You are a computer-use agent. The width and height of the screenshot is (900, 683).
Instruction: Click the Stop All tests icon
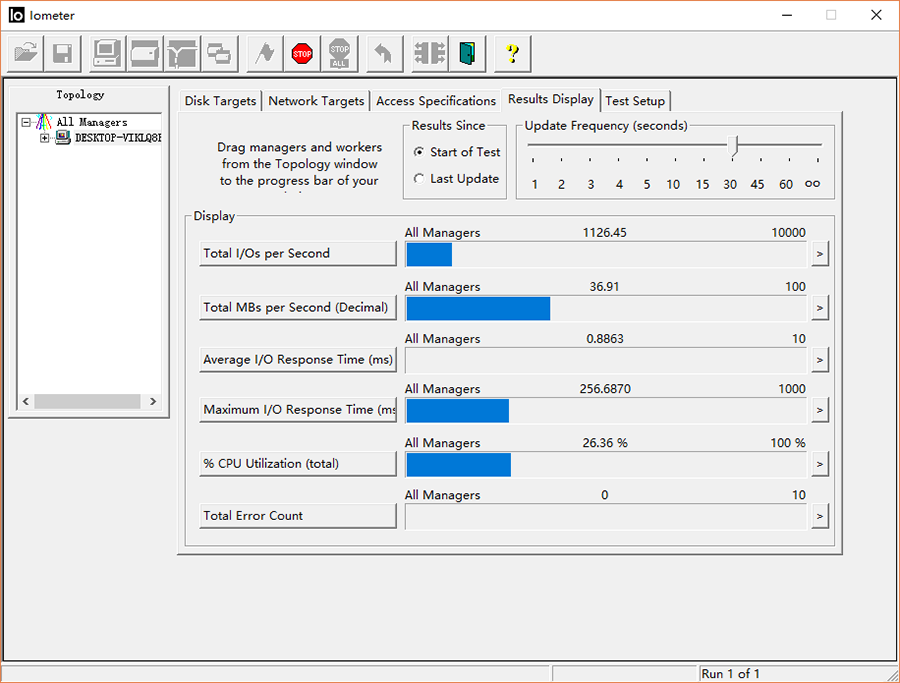(340, 54)
